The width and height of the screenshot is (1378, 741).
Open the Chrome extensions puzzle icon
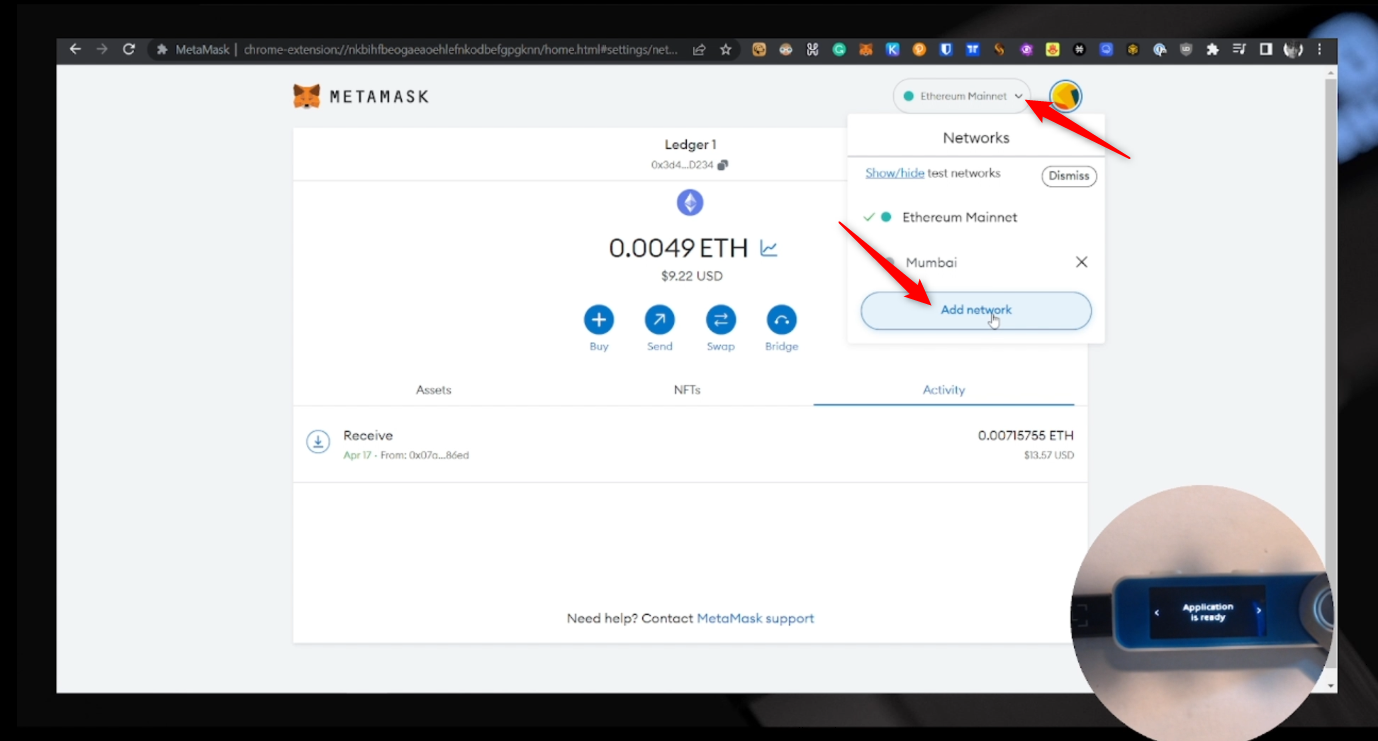(x=1212, y=49)
